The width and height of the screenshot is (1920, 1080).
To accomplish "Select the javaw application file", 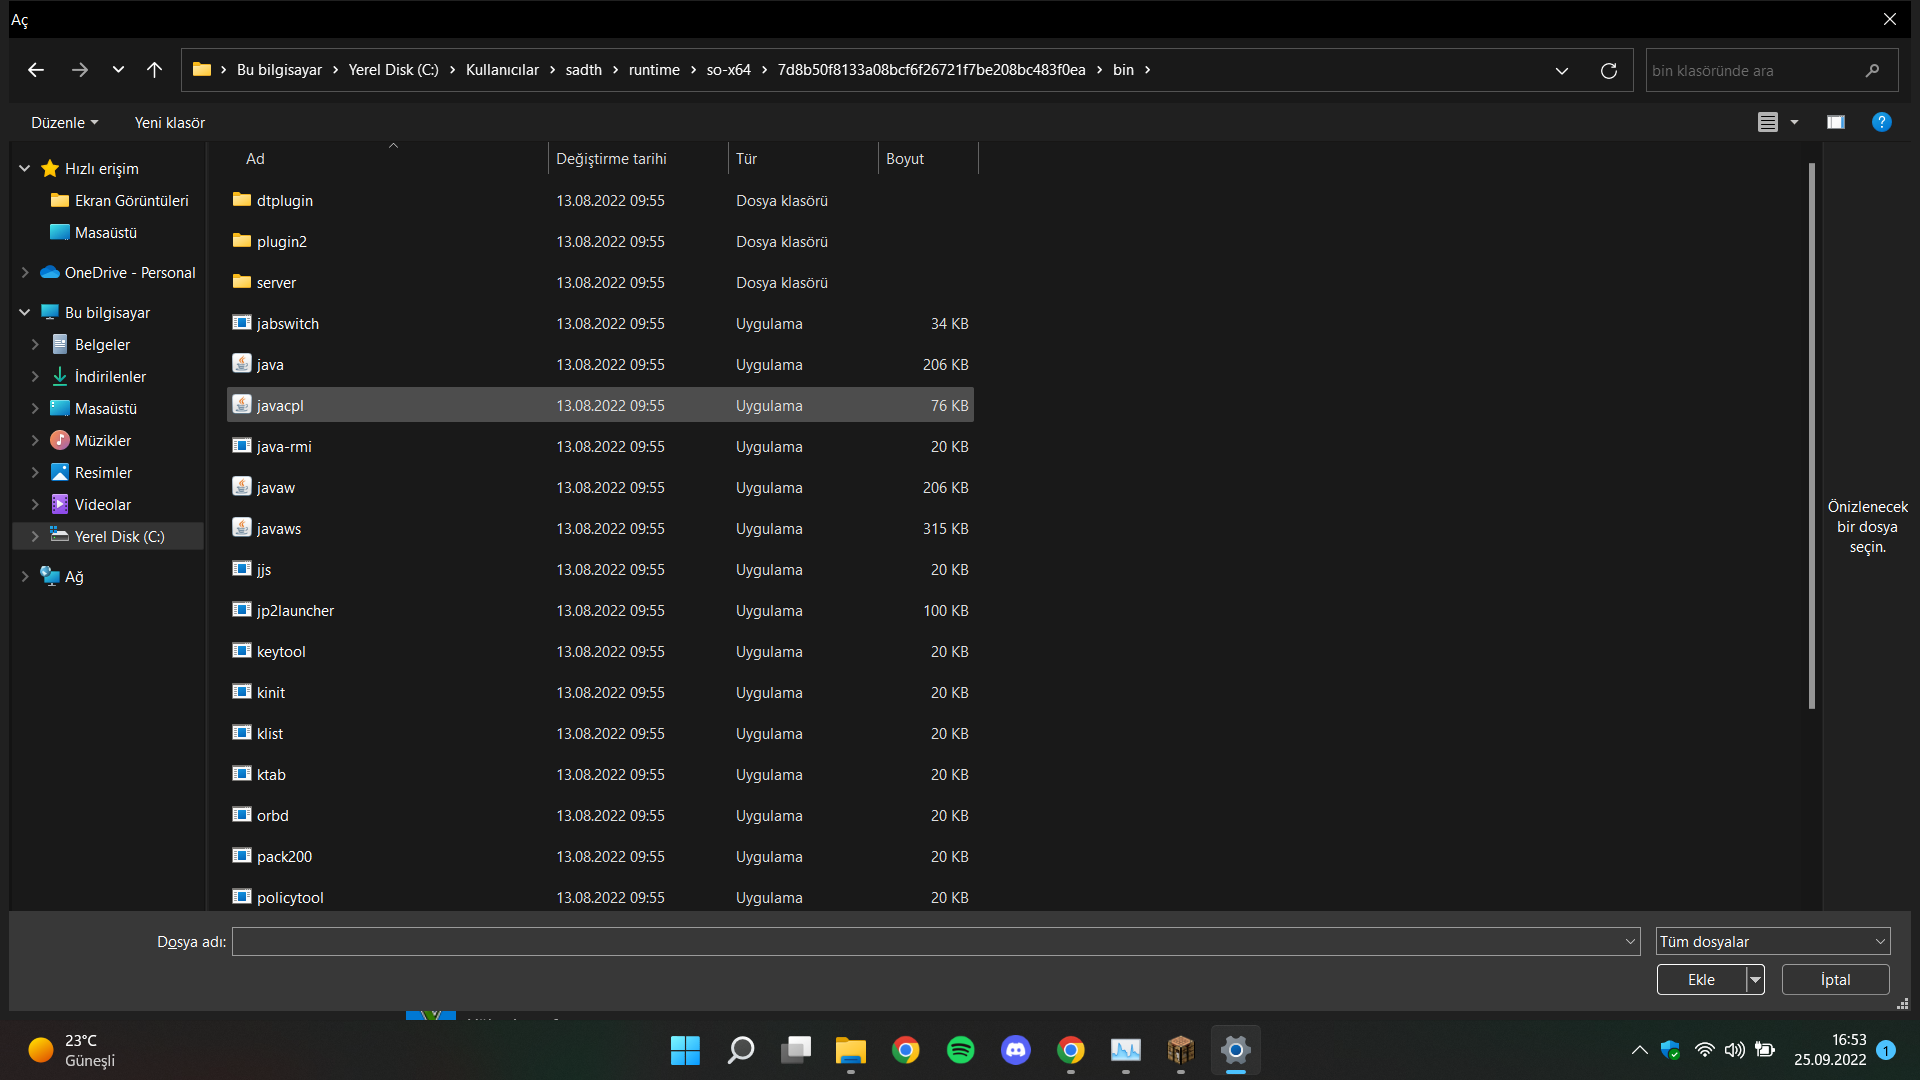I will pos(275,488).
